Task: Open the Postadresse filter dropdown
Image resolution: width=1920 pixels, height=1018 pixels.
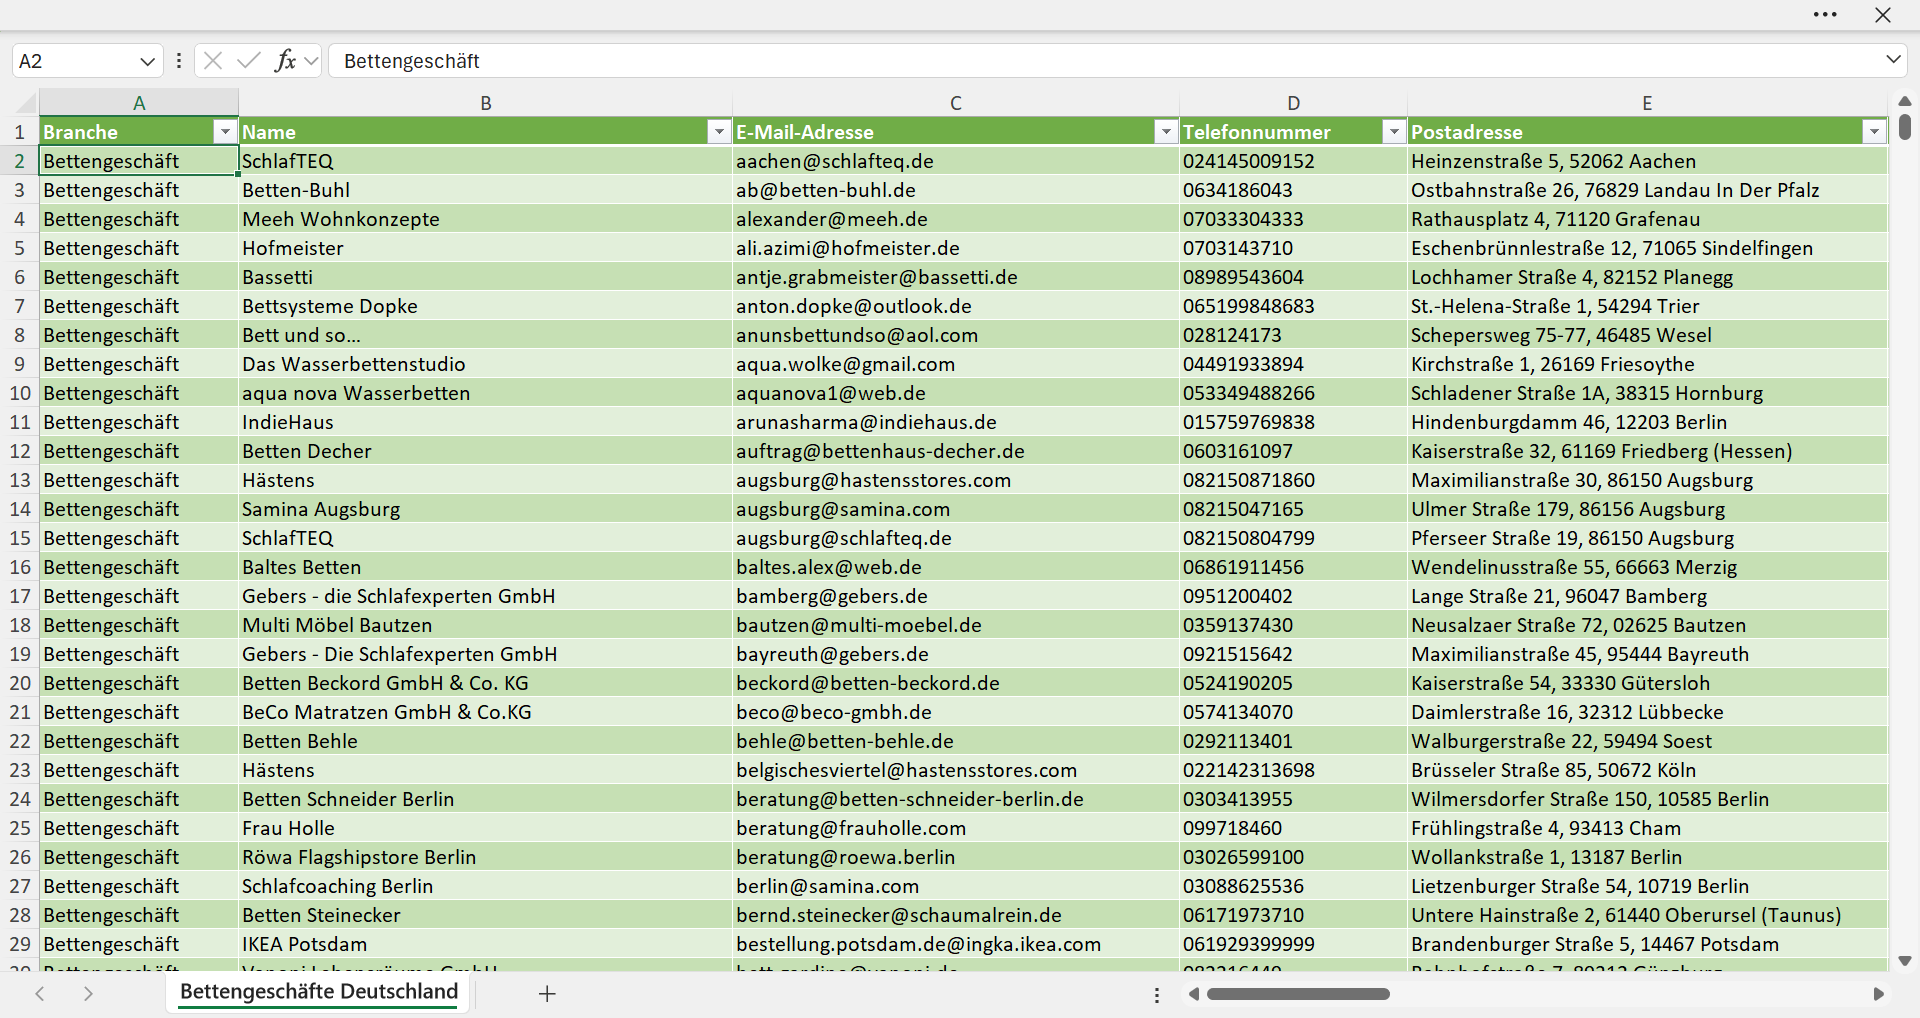Action: pyautogui.click(x=1874, y=132)
